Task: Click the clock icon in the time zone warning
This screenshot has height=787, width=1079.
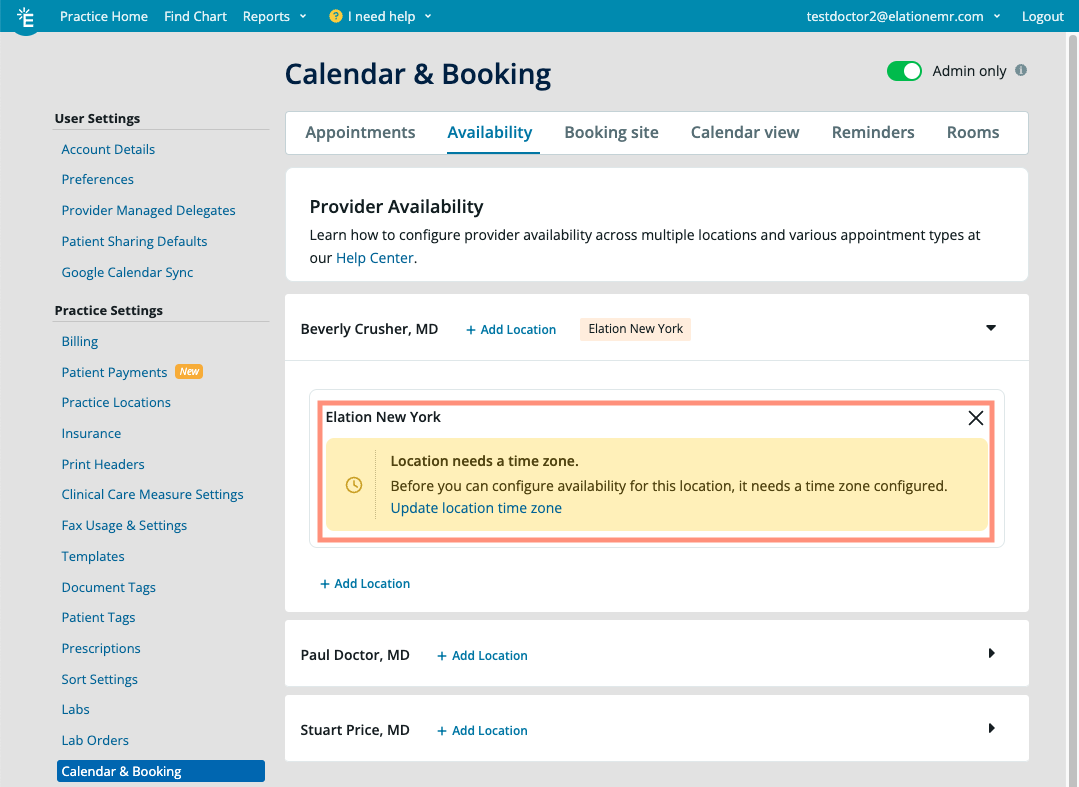Action: (x=353, y=485)
